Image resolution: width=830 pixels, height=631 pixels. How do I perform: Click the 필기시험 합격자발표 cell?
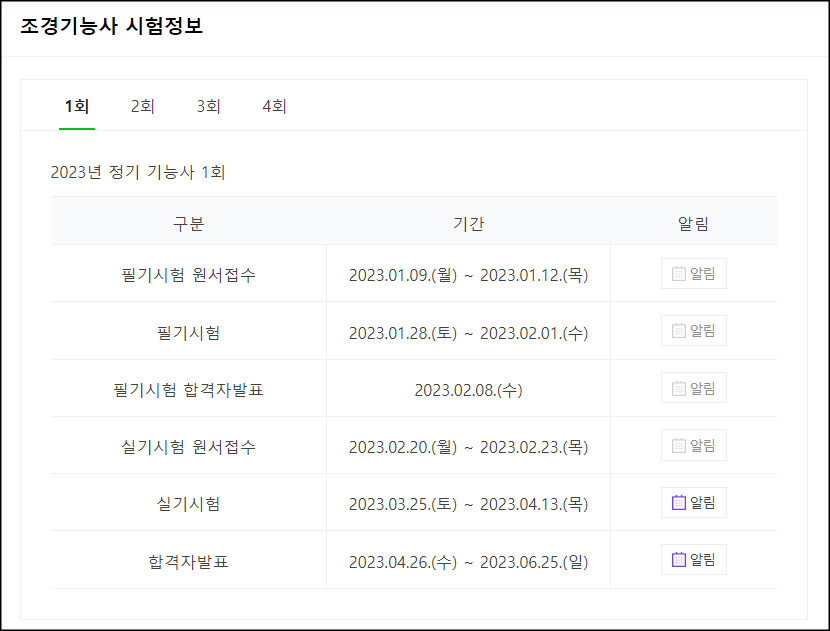188,390
